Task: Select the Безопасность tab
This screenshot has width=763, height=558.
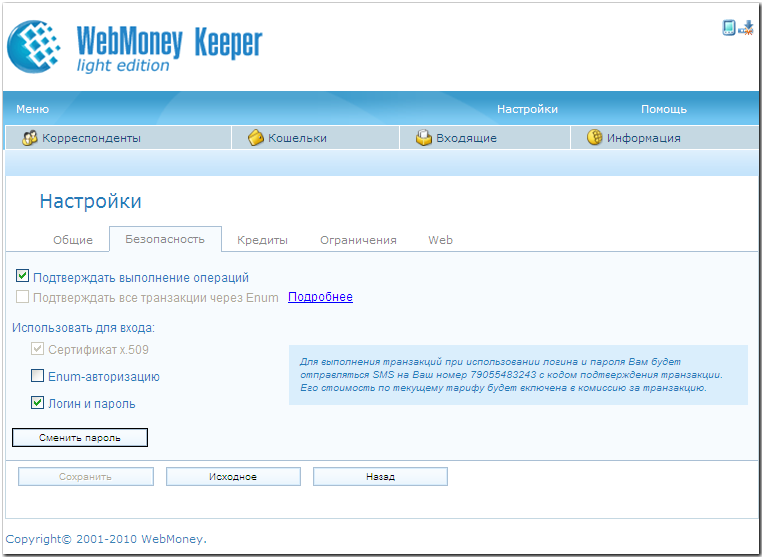Action: tap(165, 239)
